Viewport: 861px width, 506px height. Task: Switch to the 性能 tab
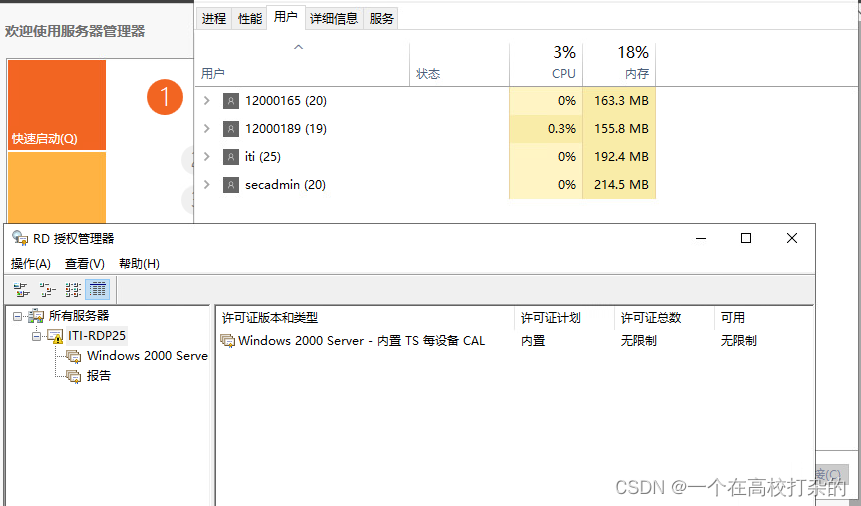pyautogui.click(x=250, y=19)
